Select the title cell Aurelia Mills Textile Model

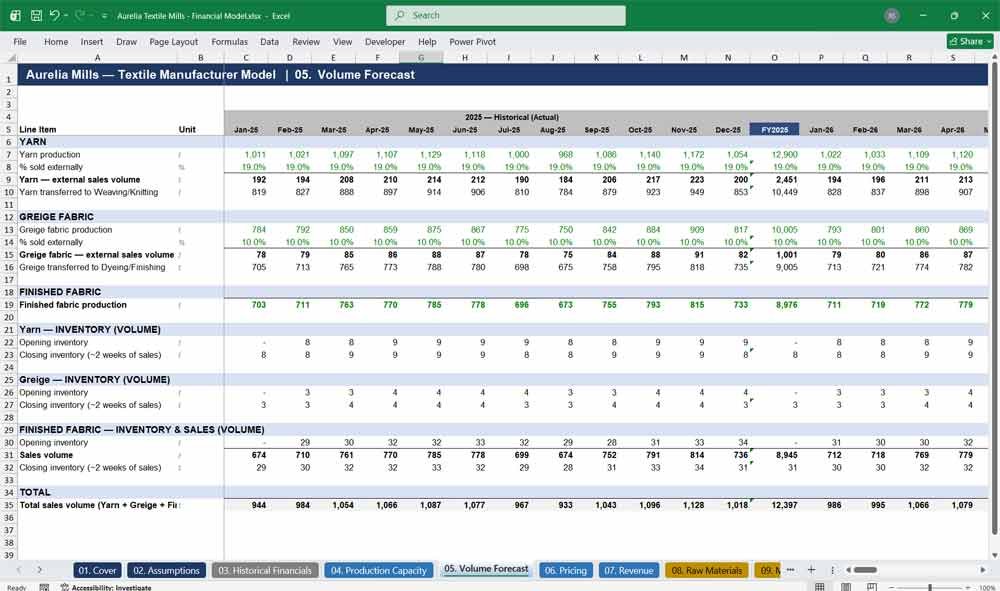coord(220,75)
